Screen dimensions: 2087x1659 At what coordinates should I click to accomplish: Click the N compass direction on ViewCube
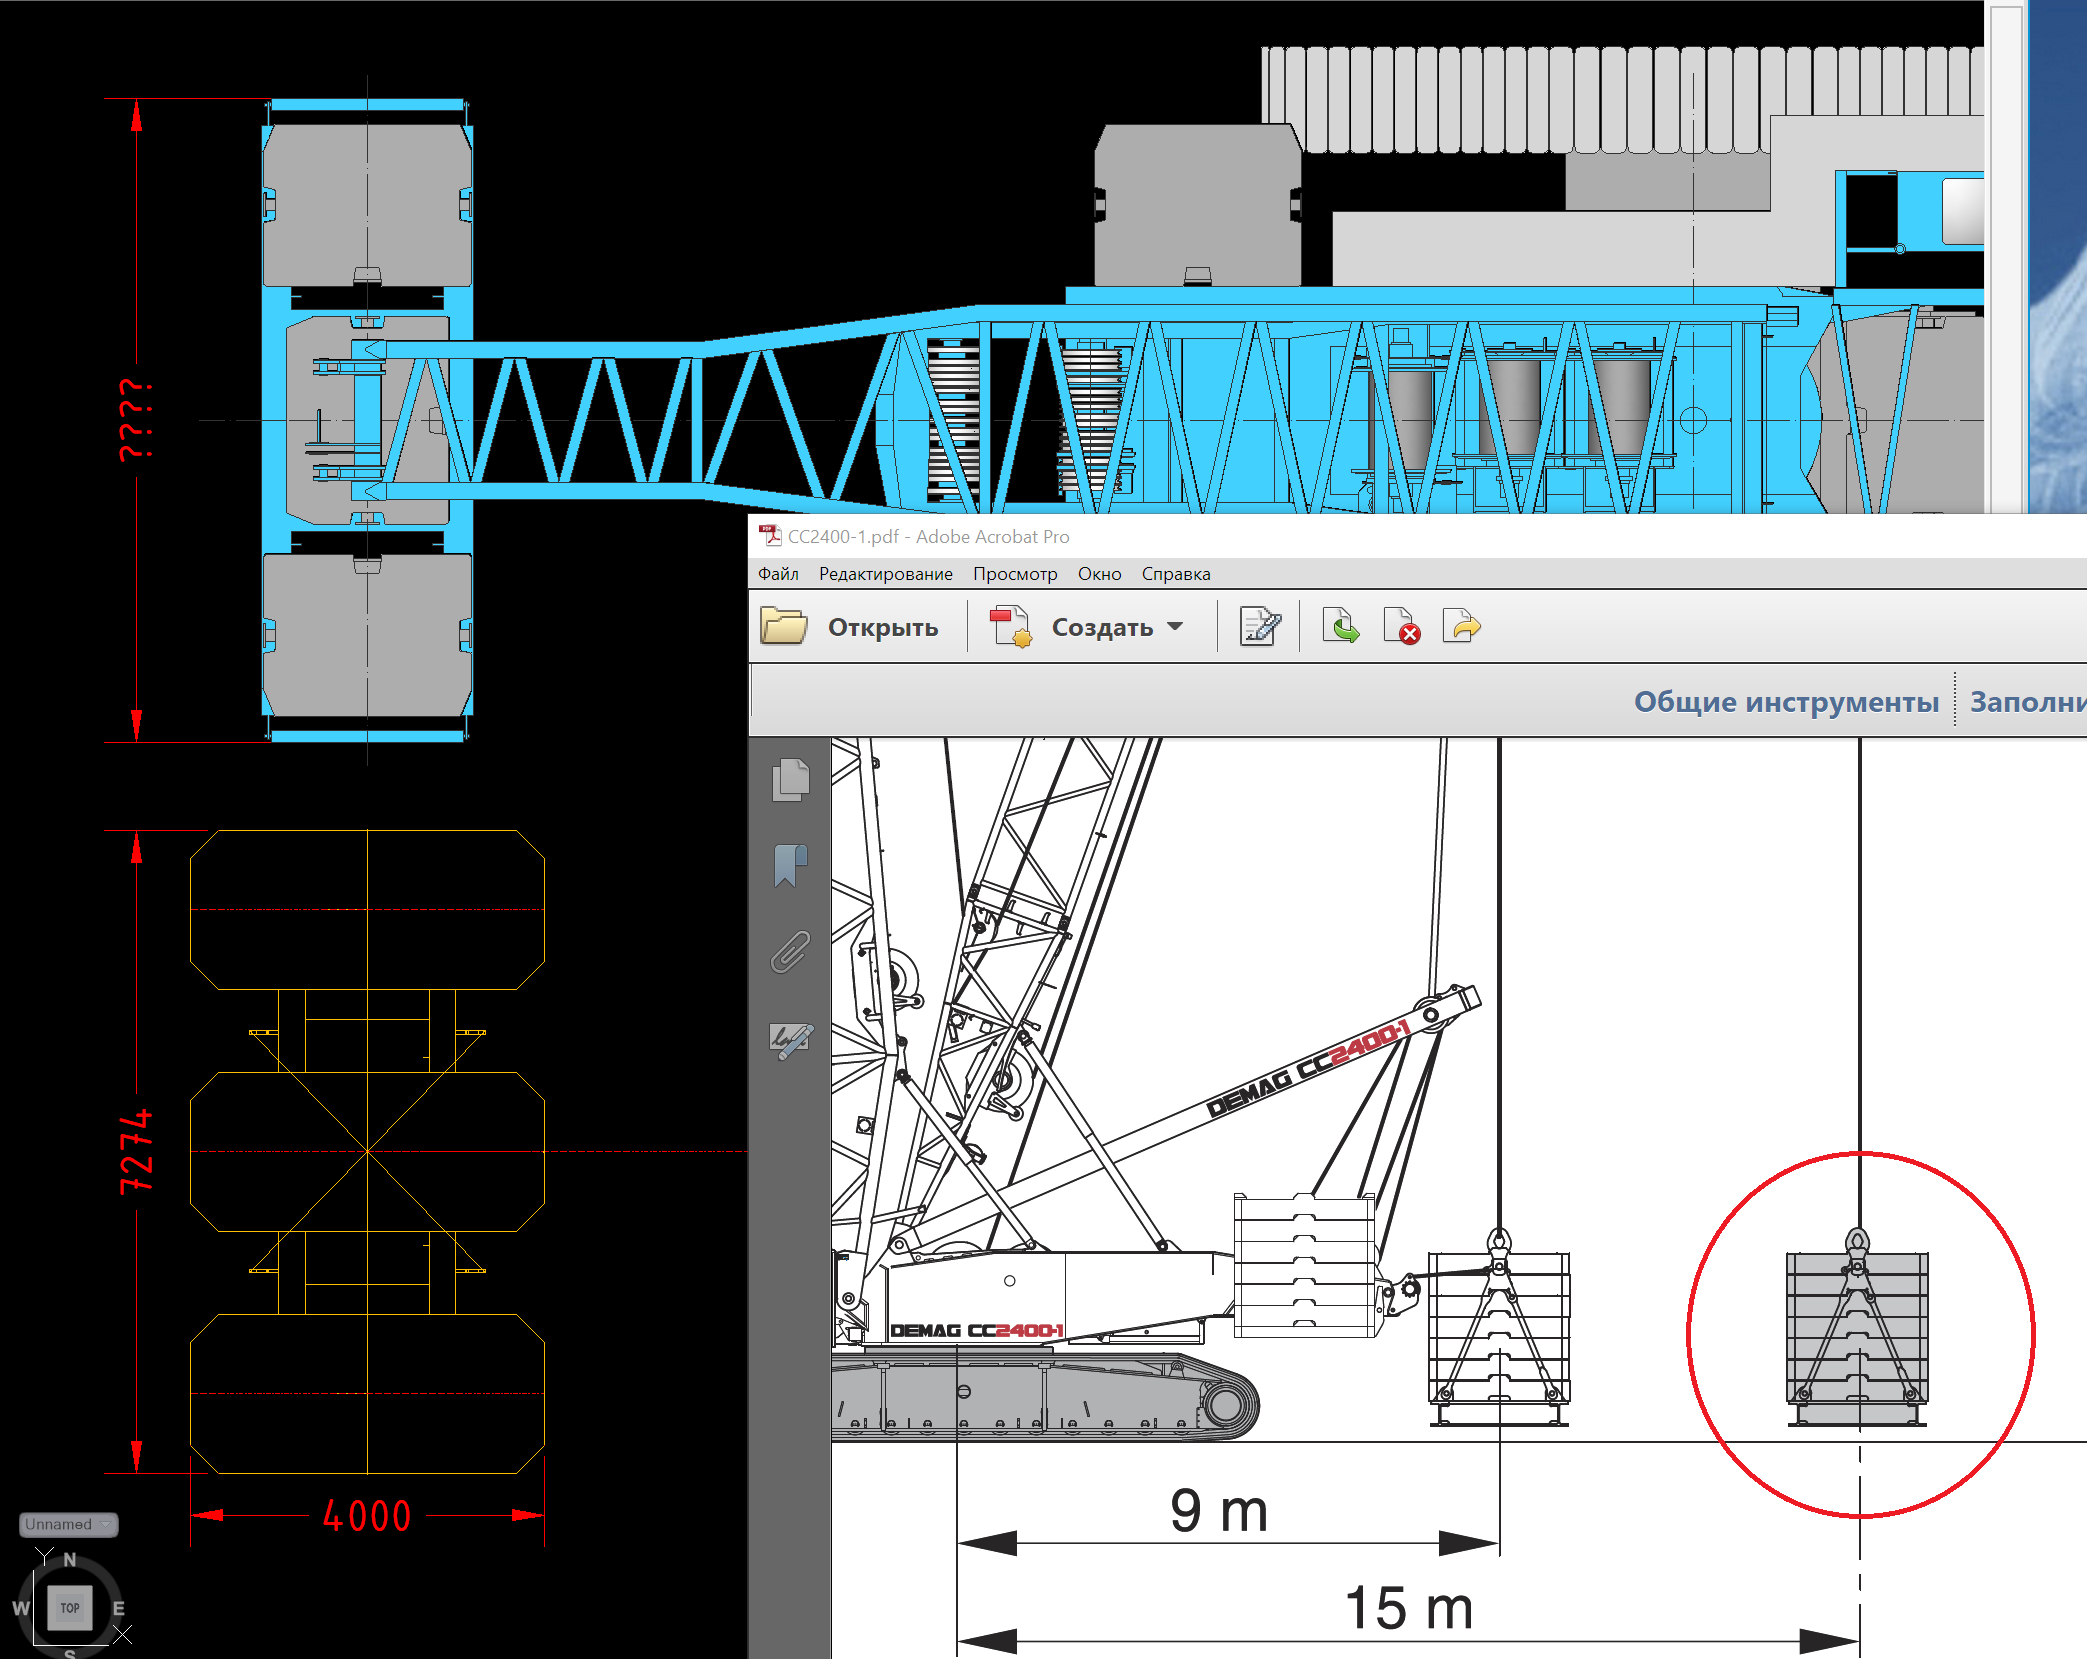[70, 1560]
